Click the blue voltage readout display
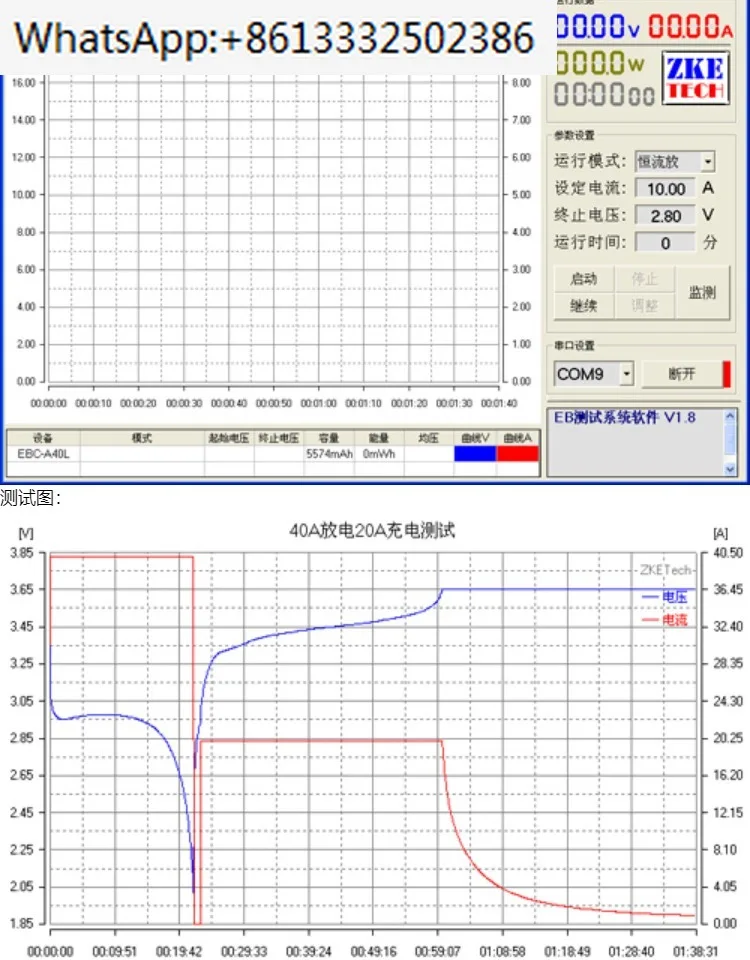 598,26
